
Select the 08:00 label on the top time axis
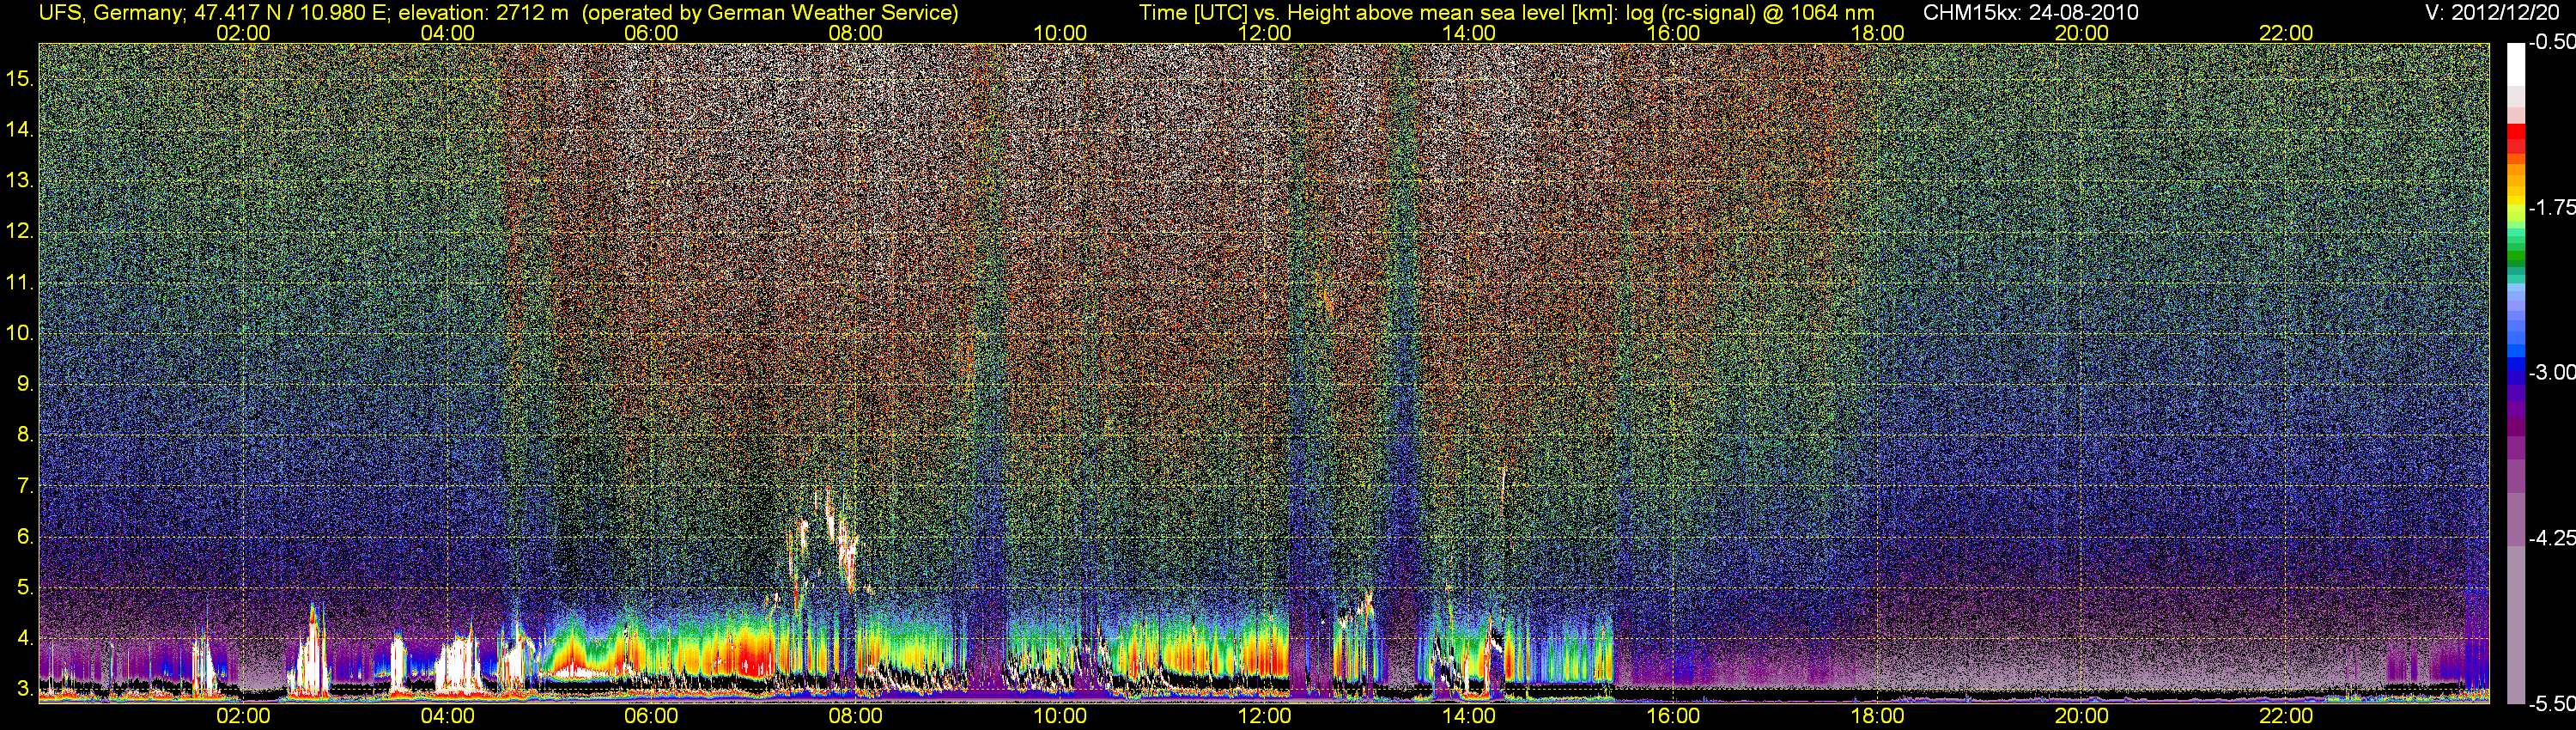coord(856,33)
